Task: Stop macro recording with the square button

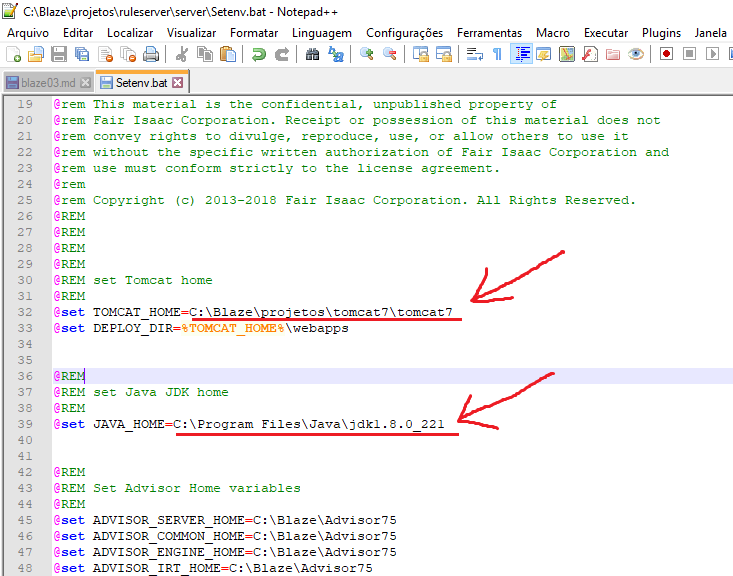Action: point(689,54)
